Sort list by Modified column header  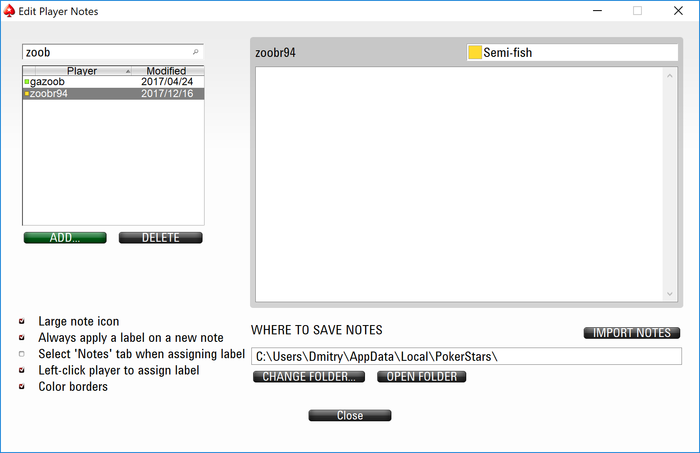(168, 71)
